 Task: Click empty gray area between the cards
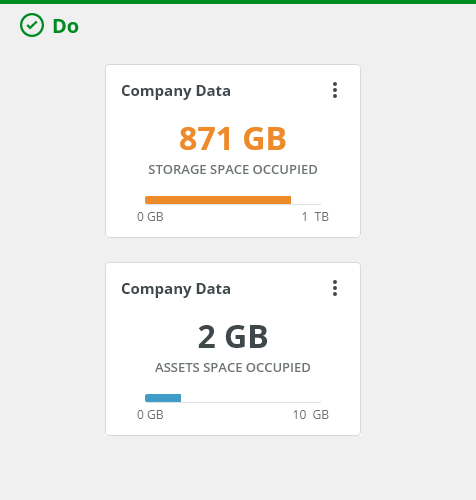tap(233, 250)
